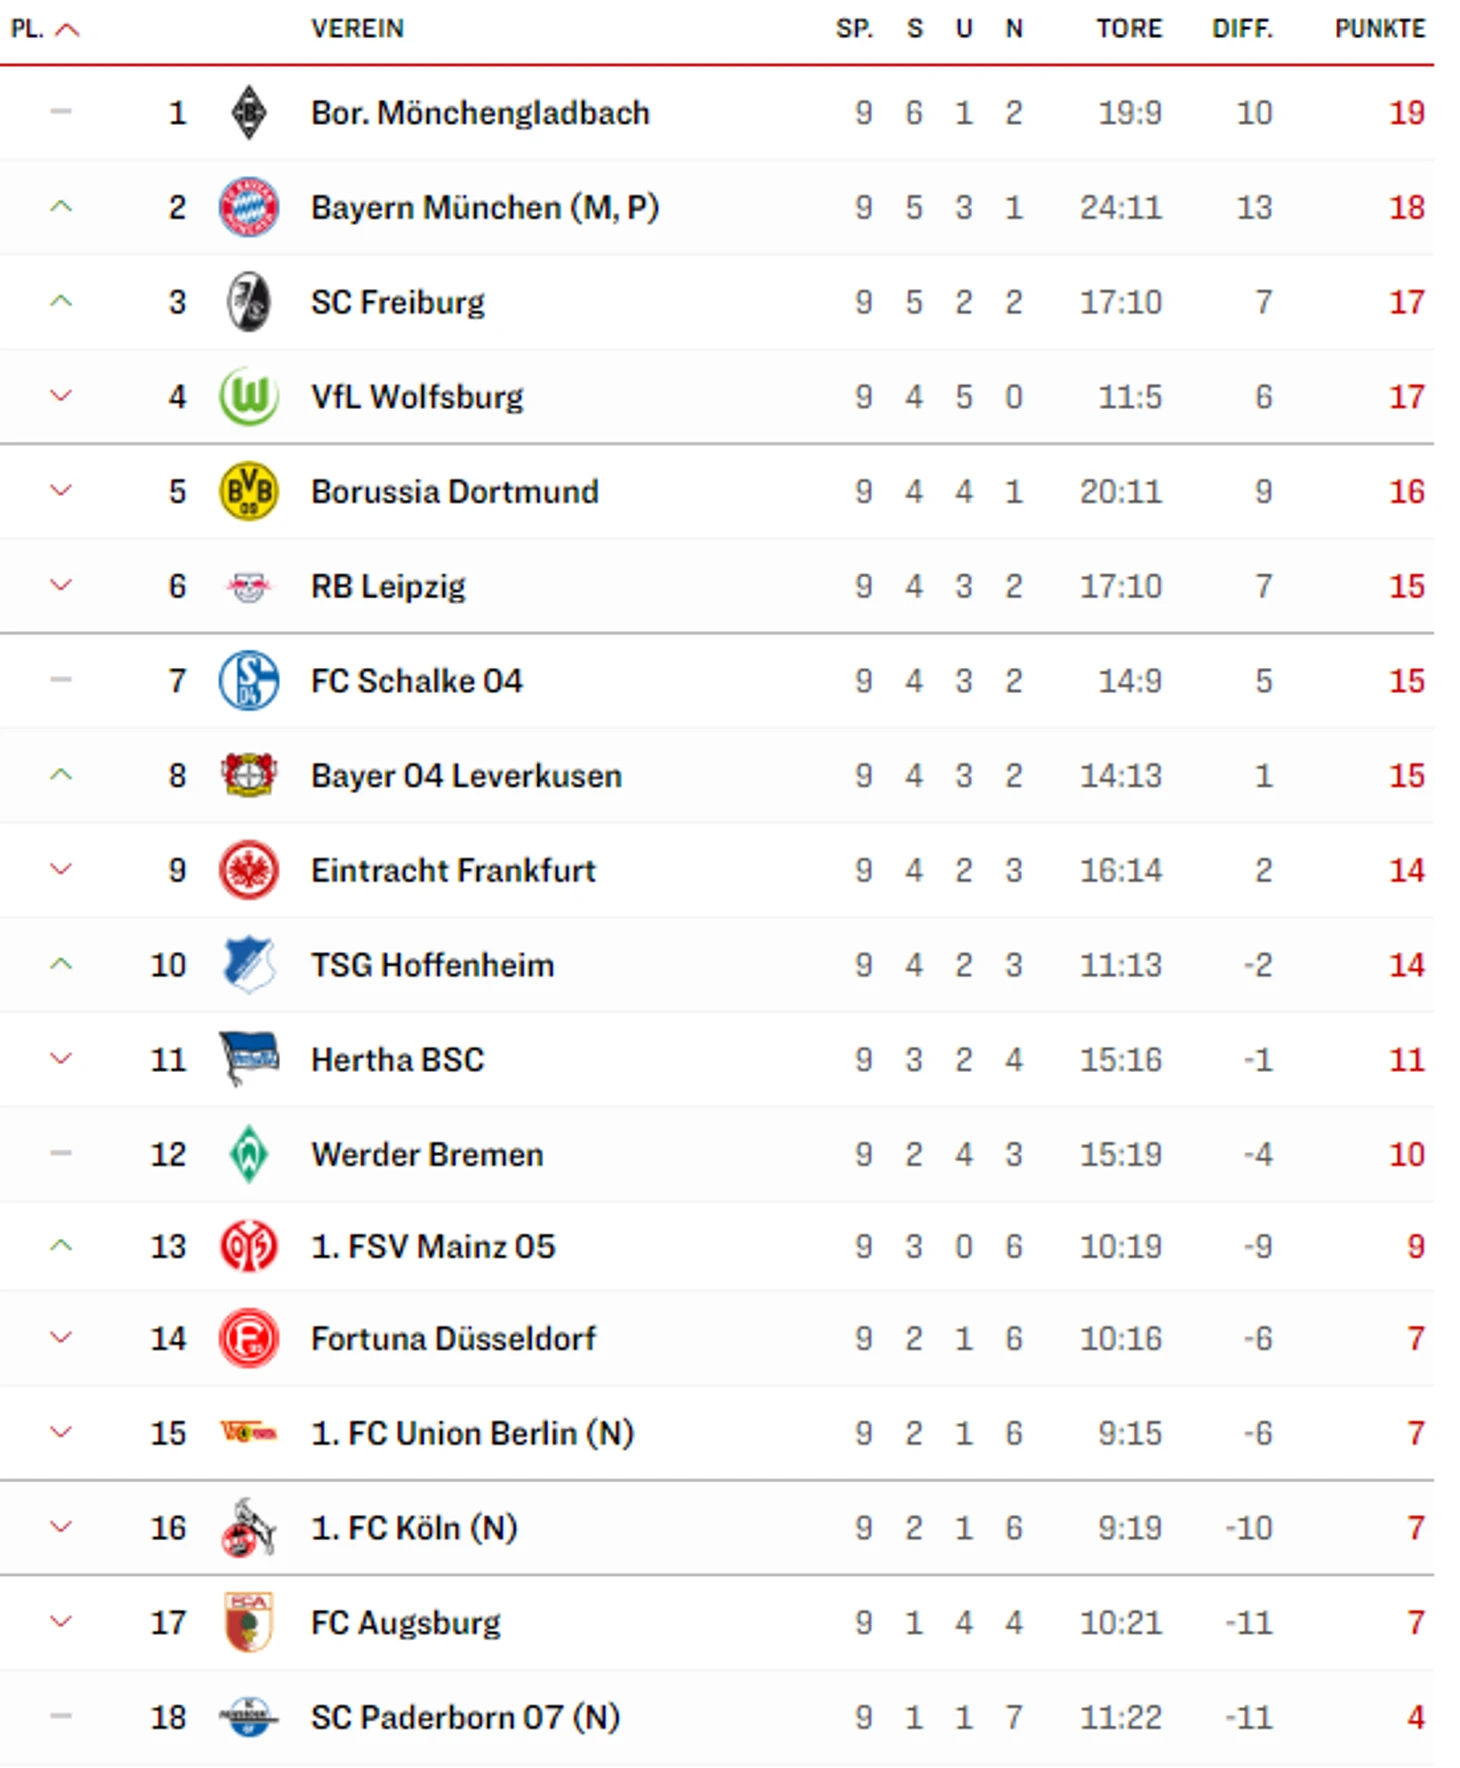Screen dimensions: 1460x1768
Task: Sort table by the PL. column arrow
Action: coord(67,29)
